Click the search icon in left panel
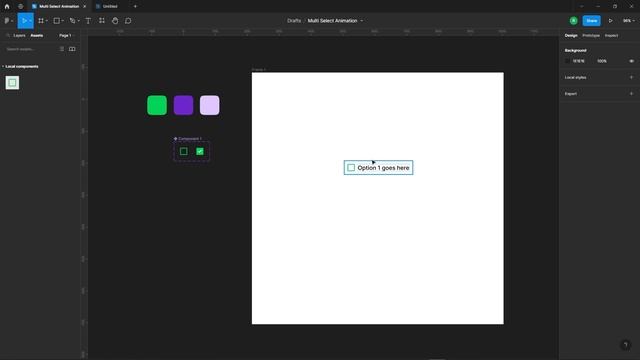640x360 pixels. 8,36
